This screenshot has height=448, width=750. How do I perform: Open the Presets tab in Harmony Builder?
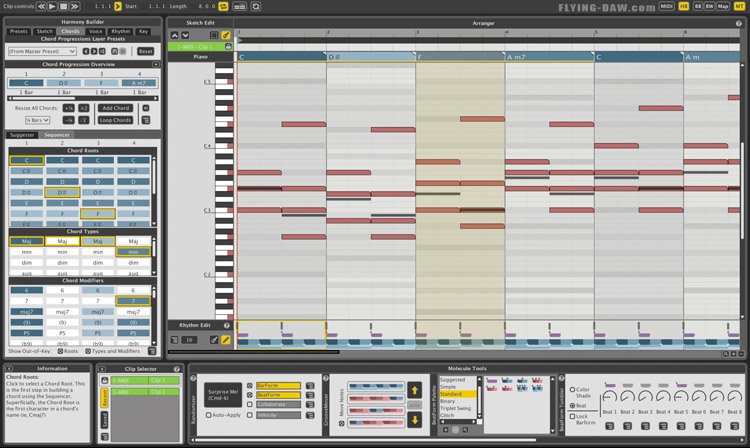click(x=19, y=31)
